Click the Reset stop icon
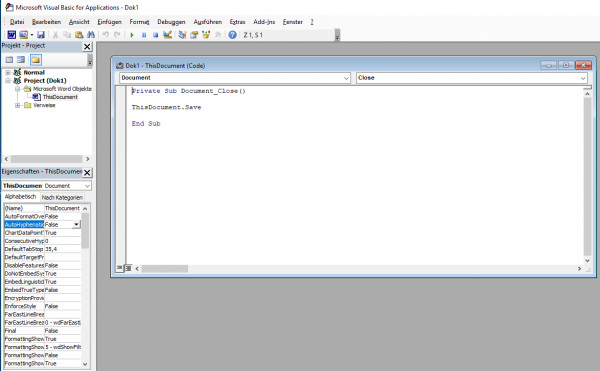The height and width of the screenshot is (371, 600). (x=155, y=35)
